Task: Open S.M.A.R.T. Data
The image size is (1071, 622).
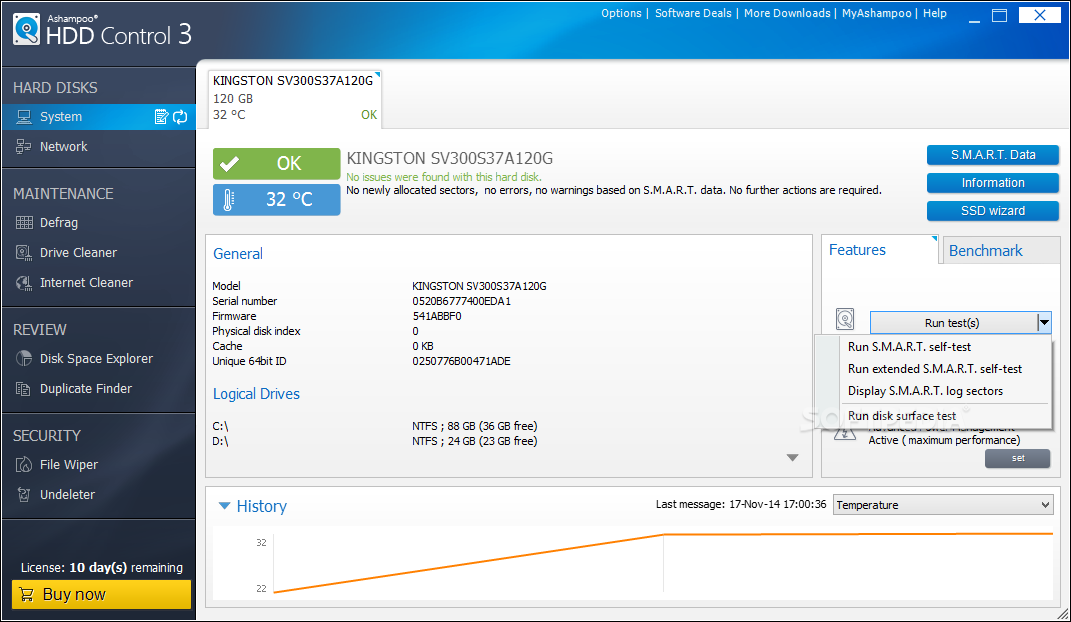Action: 992,155
